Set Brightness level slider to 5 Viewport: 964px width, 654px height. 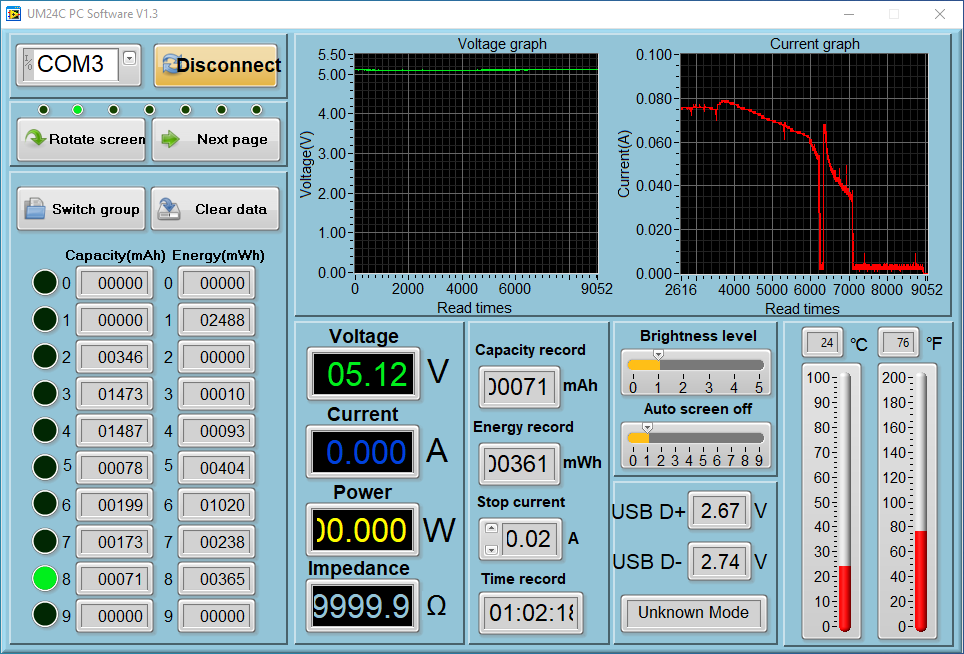click(x=759, y=365)
